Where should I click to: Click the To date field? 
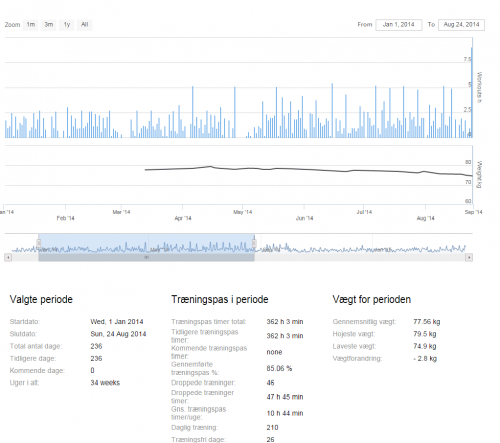[461, 25]
